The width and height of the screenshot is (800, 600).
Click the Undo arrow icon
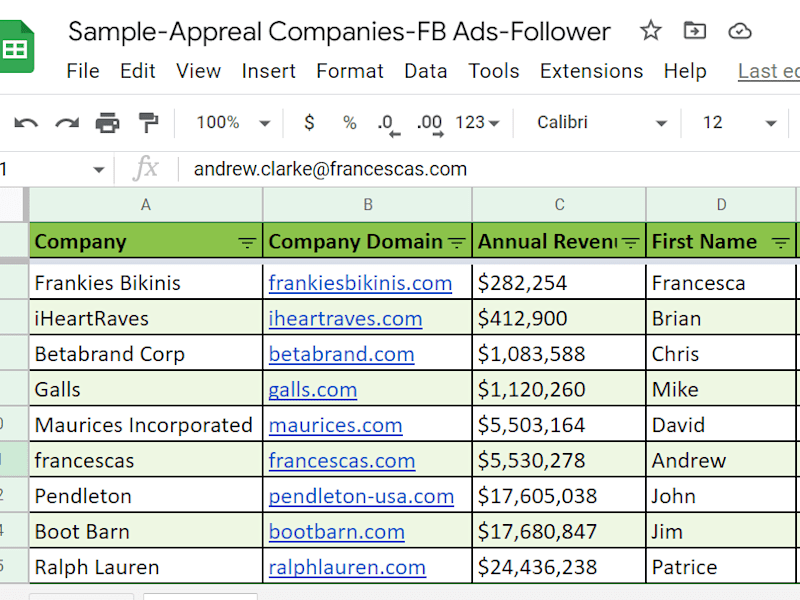[x=26, y=123]
